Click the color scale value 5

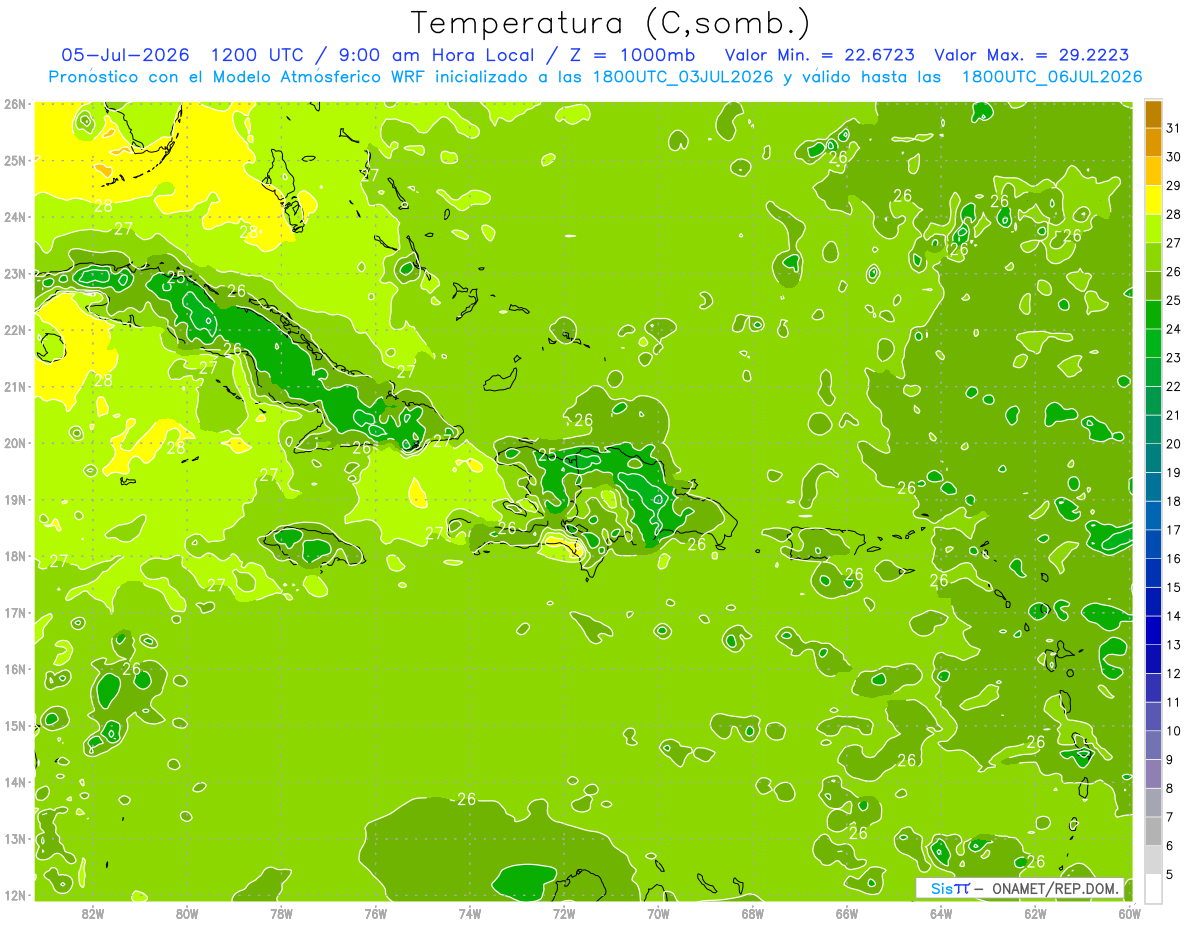1170,875
